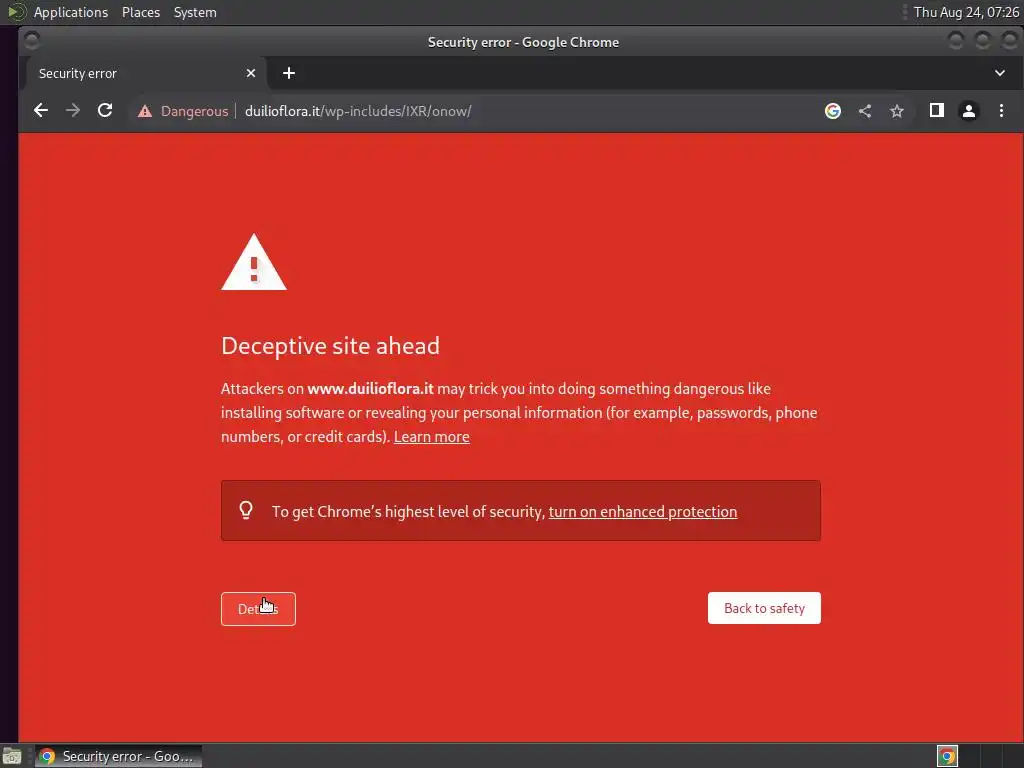The width and height of the screenshot is (1024, 768).
Task: Click the Dangerous warning triangle in address bar
Action: (x=145, y=111)
